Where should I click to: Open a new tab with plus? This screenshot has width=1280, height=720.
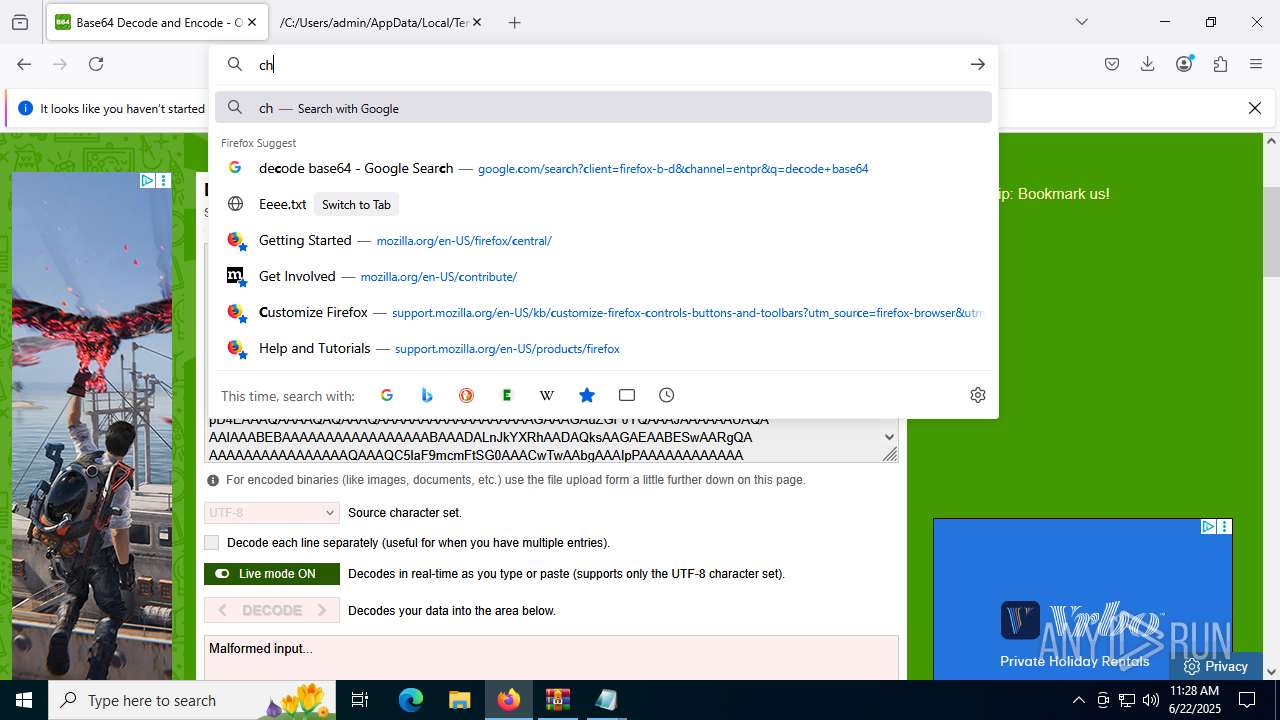(x=515, y=22)
